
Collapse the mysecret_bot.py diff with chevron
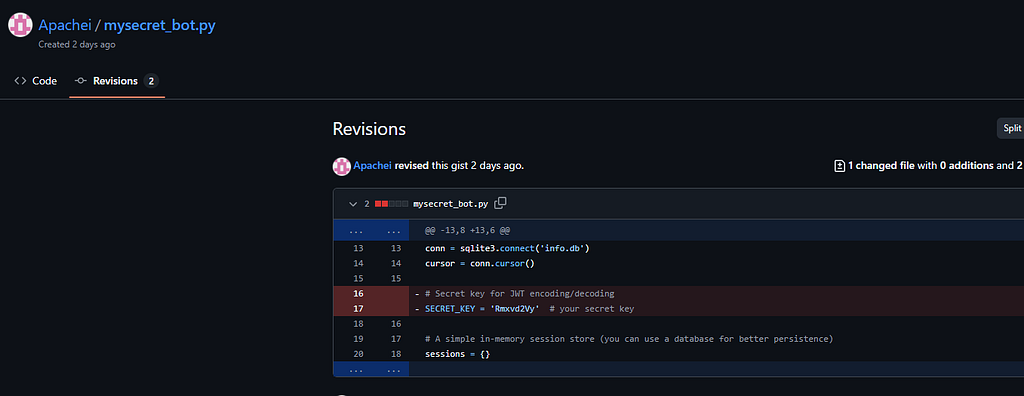tap(353, 204)
